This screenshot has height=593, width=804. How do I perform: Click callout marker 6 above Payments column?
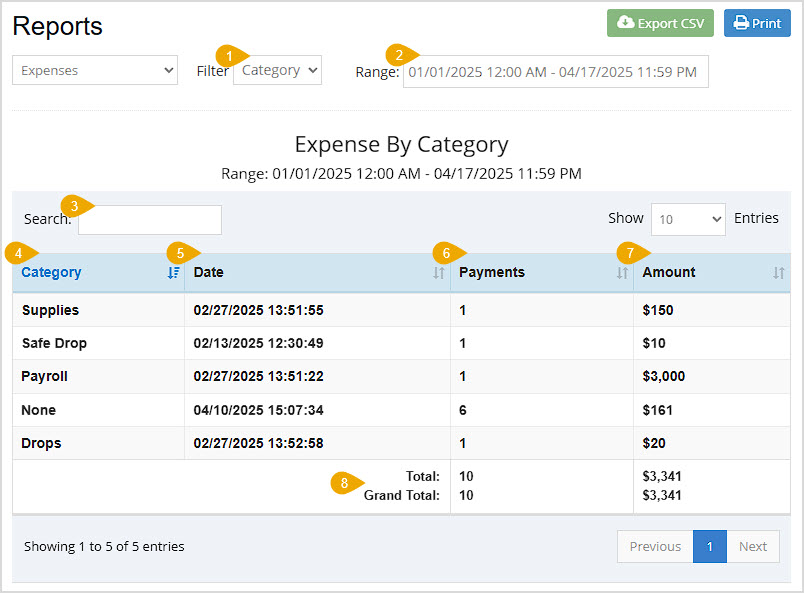pos(448,253)
